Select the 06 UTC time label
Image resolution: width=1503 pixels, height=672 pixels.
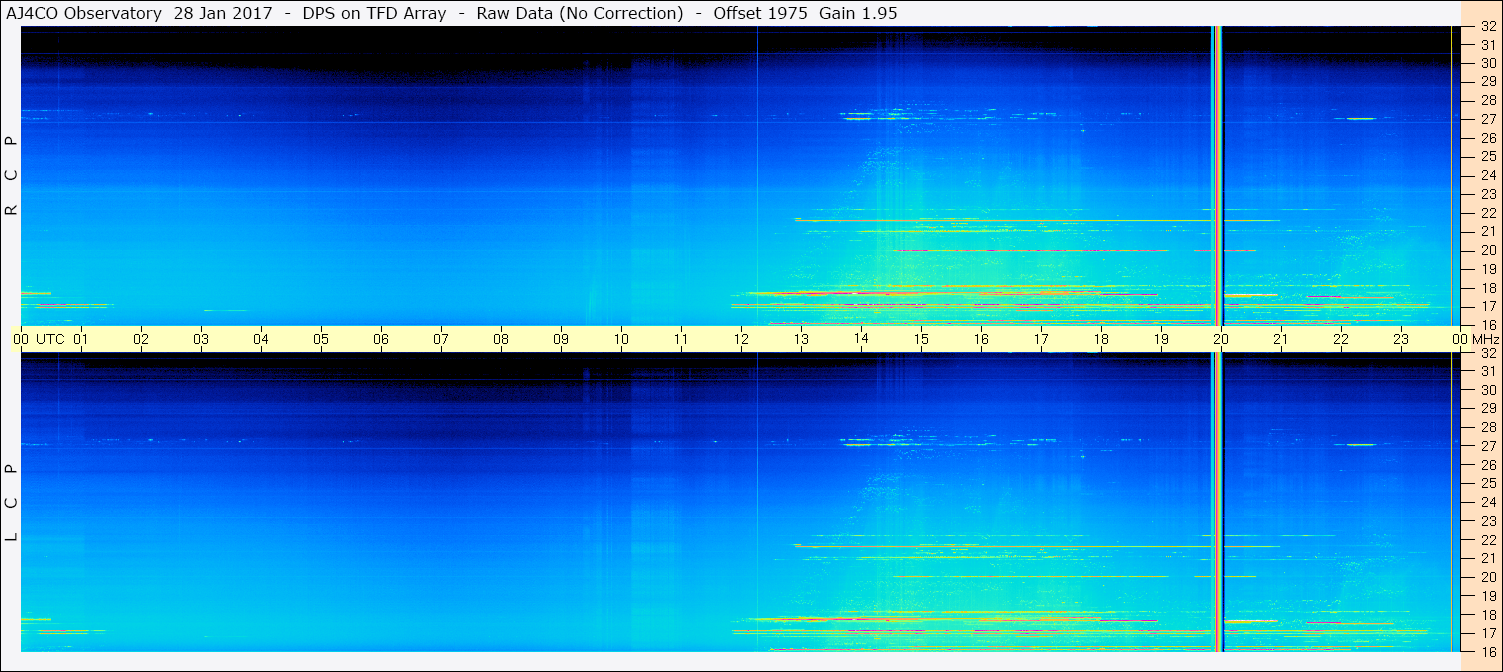381,339
